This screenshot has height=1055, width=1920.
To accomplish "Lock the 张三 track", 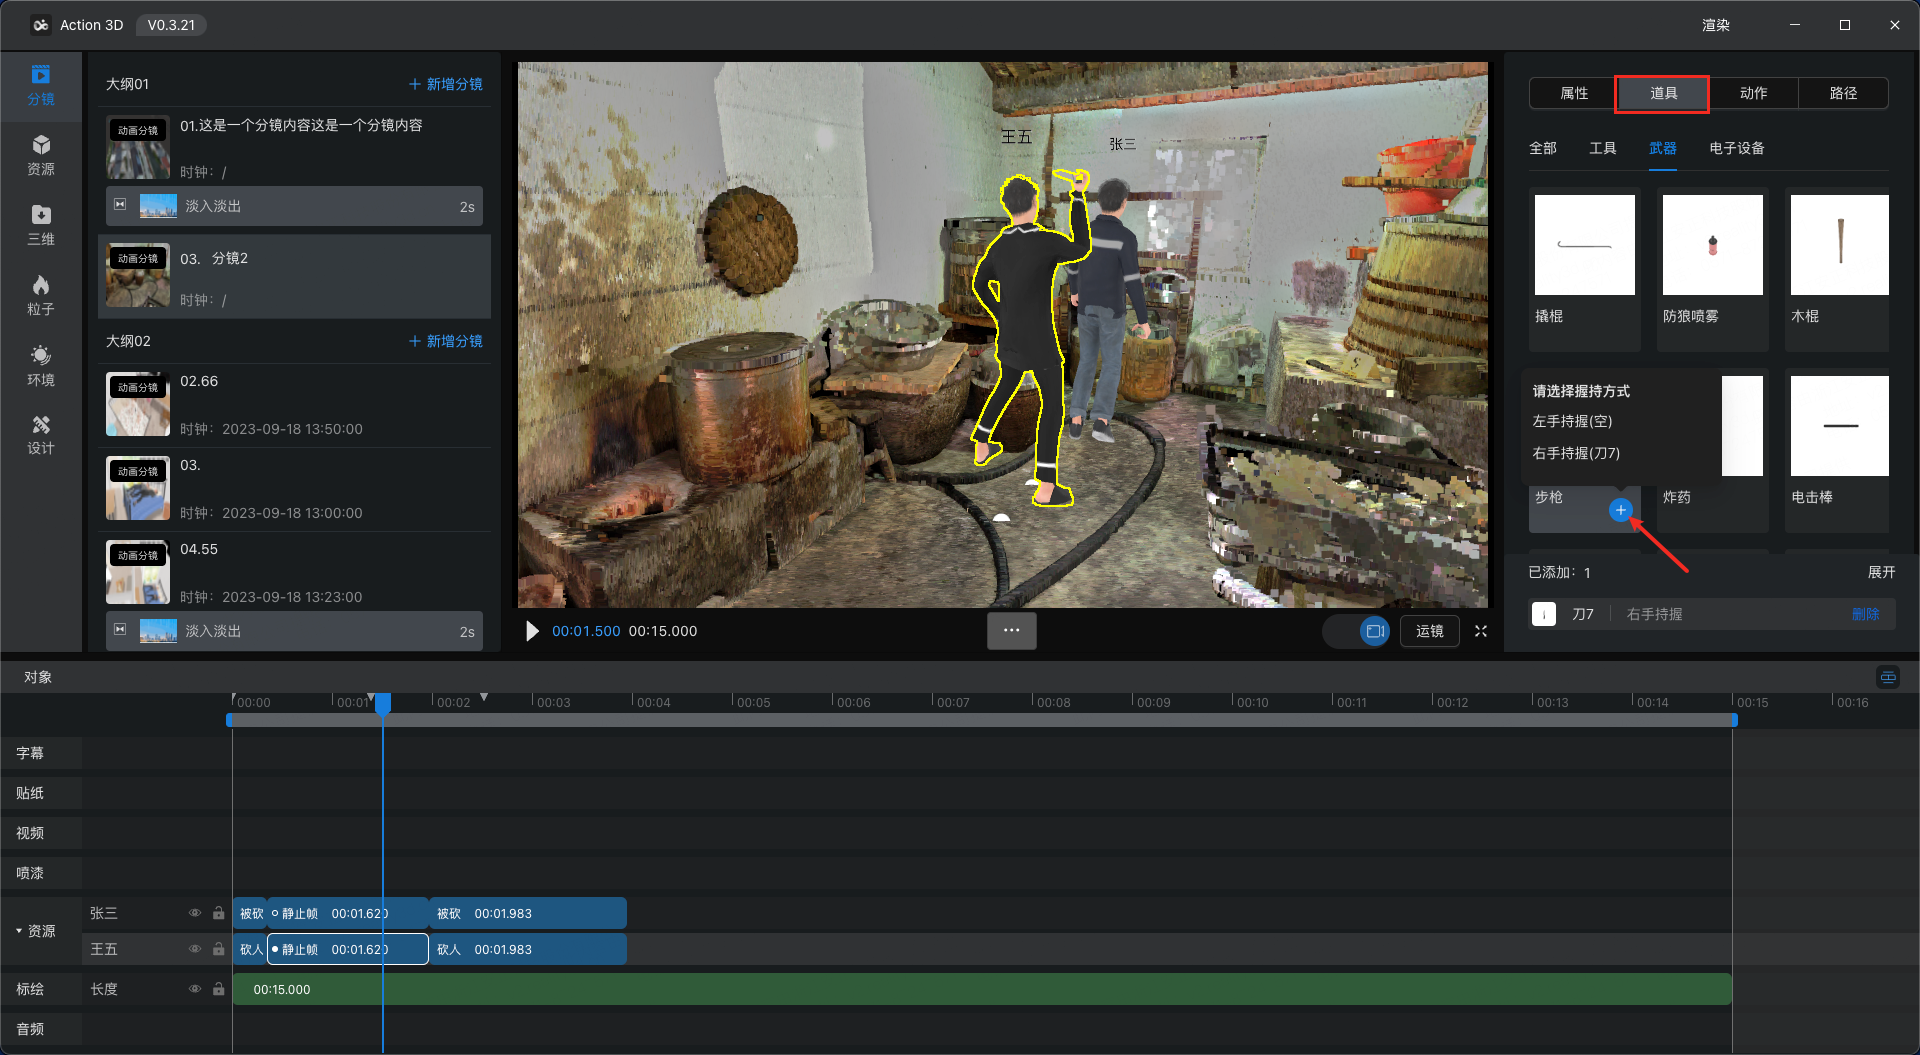I will tap(219, 913).
